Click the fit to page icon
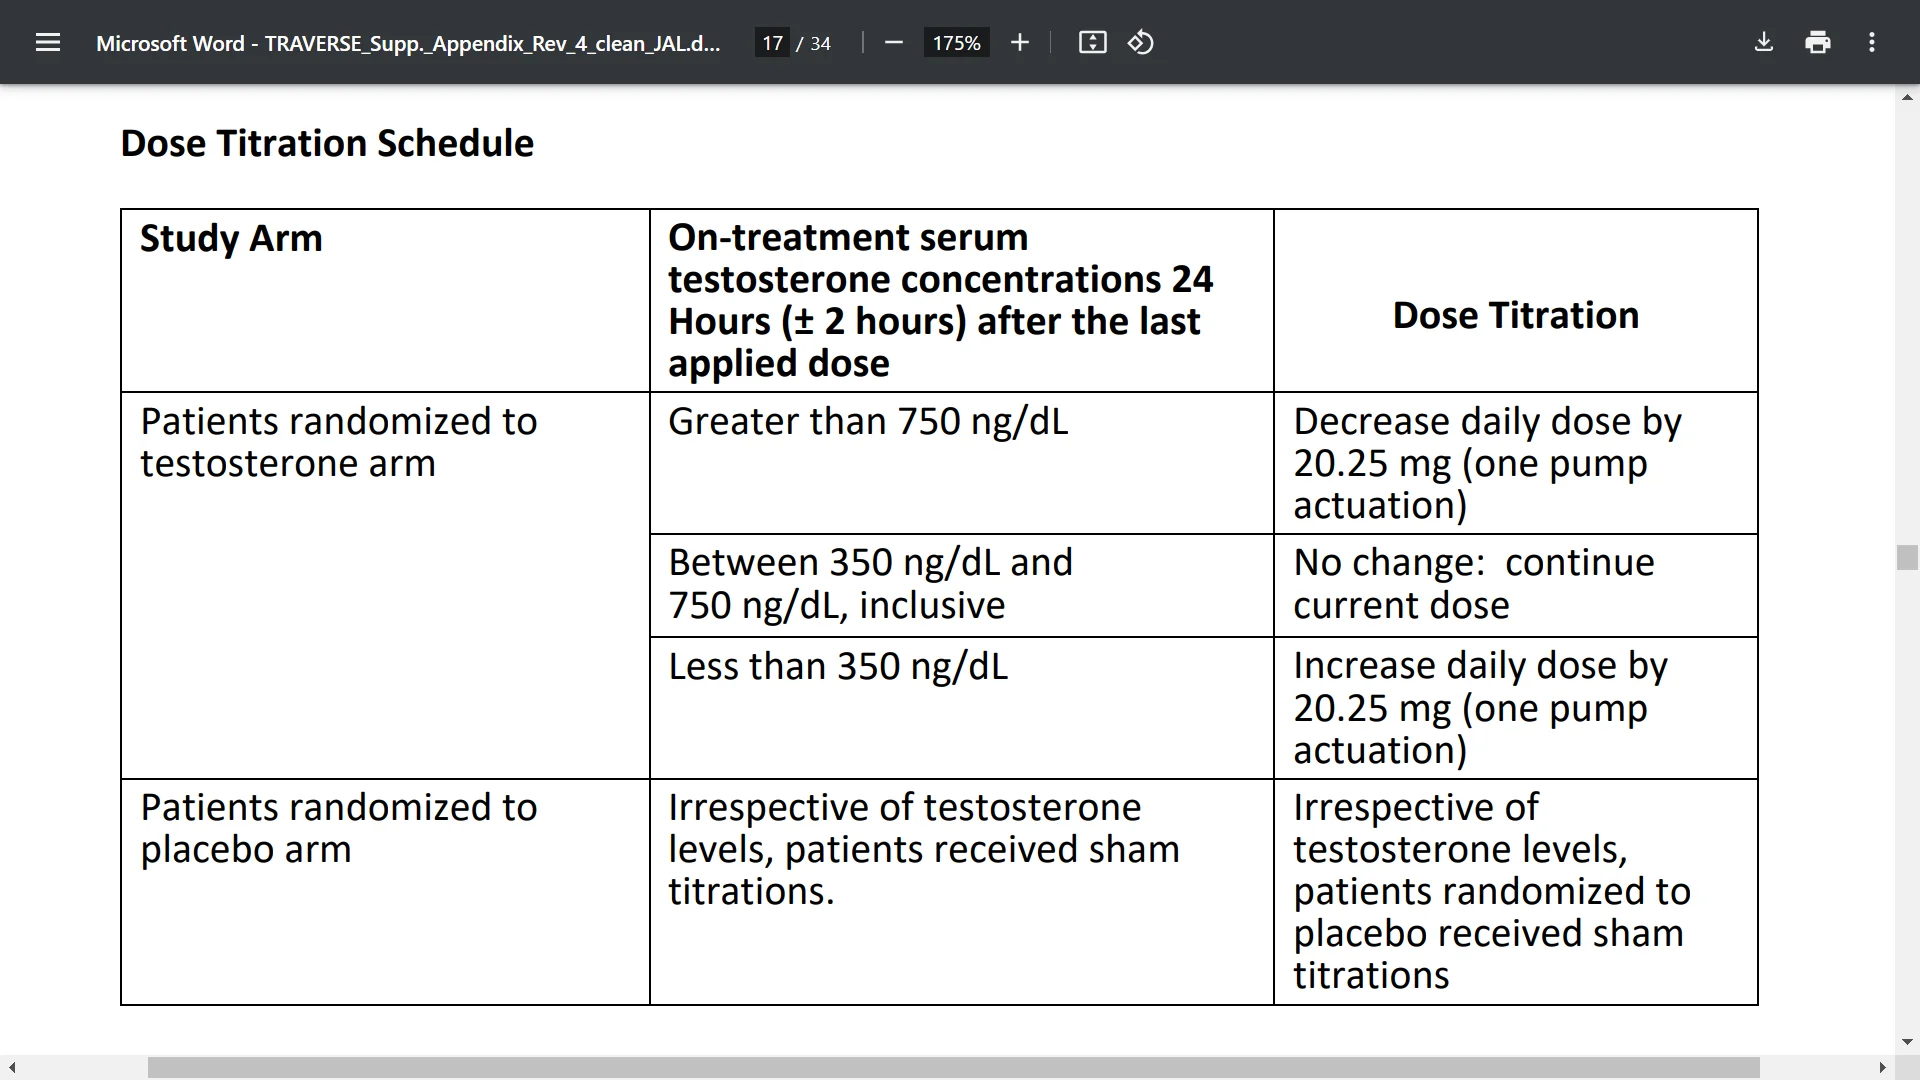 tap(1092, 43)
